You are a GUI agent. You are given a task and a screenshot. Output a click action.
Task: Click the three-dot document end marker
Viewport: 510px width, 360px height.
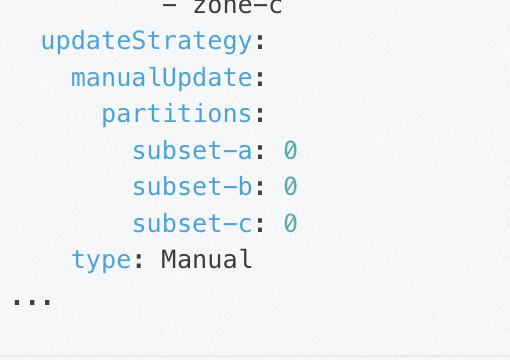32,302
